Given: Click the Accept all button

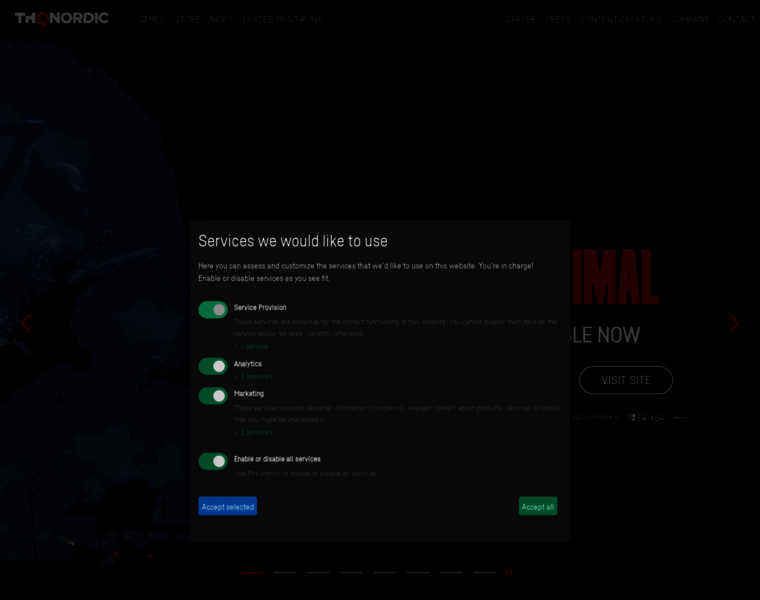Looking at the screenshot, I should (538, 506).
